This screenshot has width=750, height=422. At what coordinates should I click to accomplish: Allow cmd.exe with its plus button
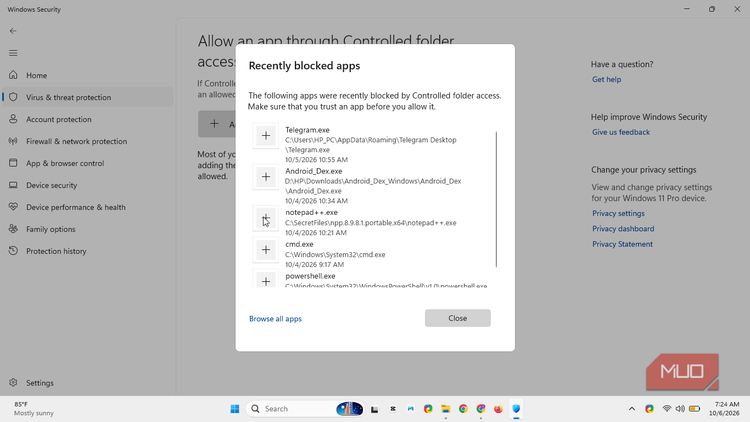(x=265, y=250)
